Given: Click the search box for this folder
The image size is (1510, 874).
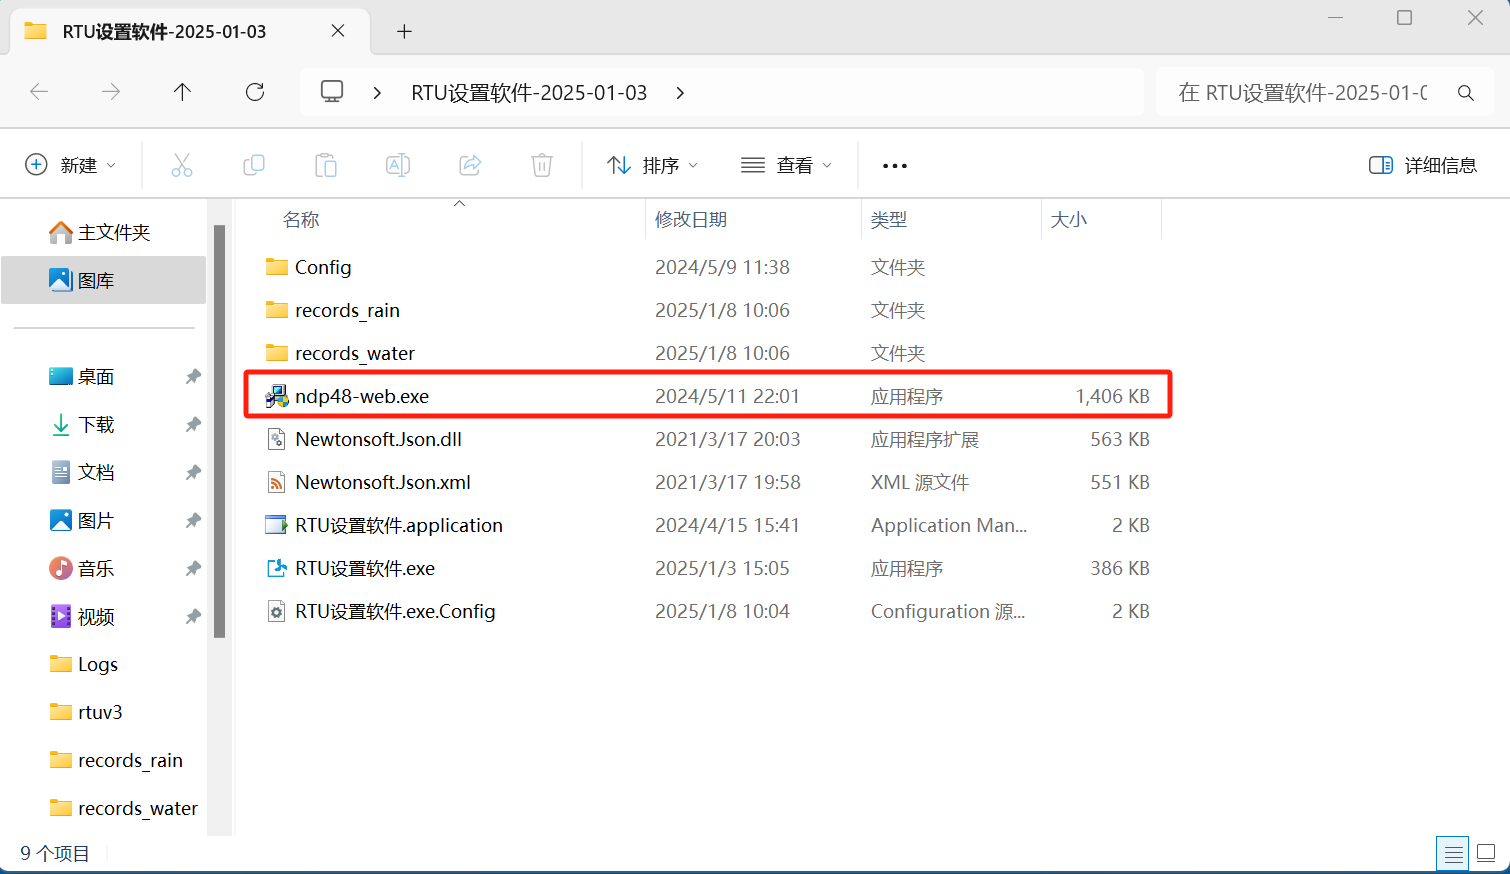Looking at the screenshot, I should coord(1323,93).
